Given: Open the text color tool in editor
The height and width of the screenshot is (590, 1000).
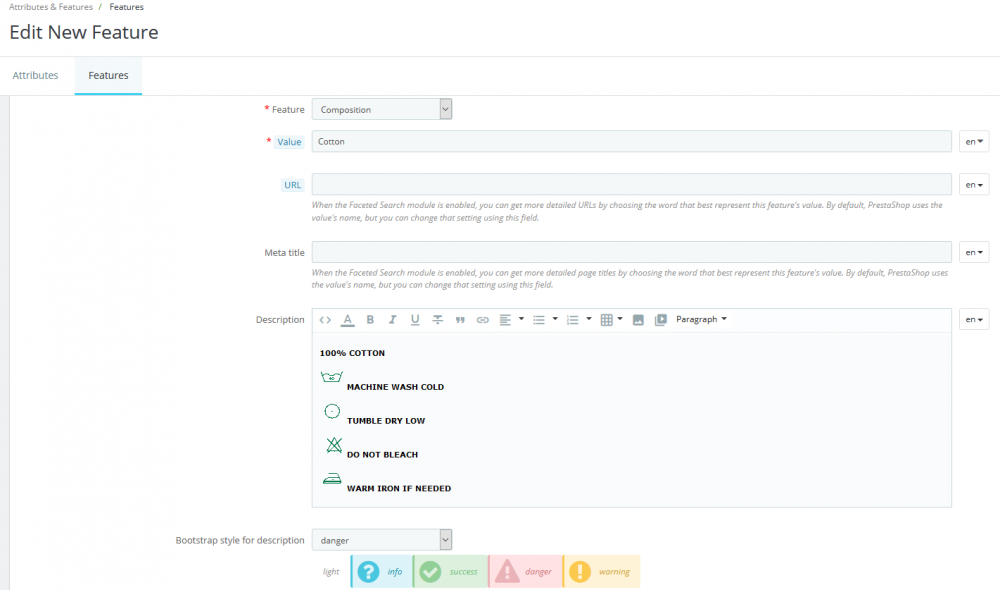Looking at the screenshot, I should click(x=348, y=320).
